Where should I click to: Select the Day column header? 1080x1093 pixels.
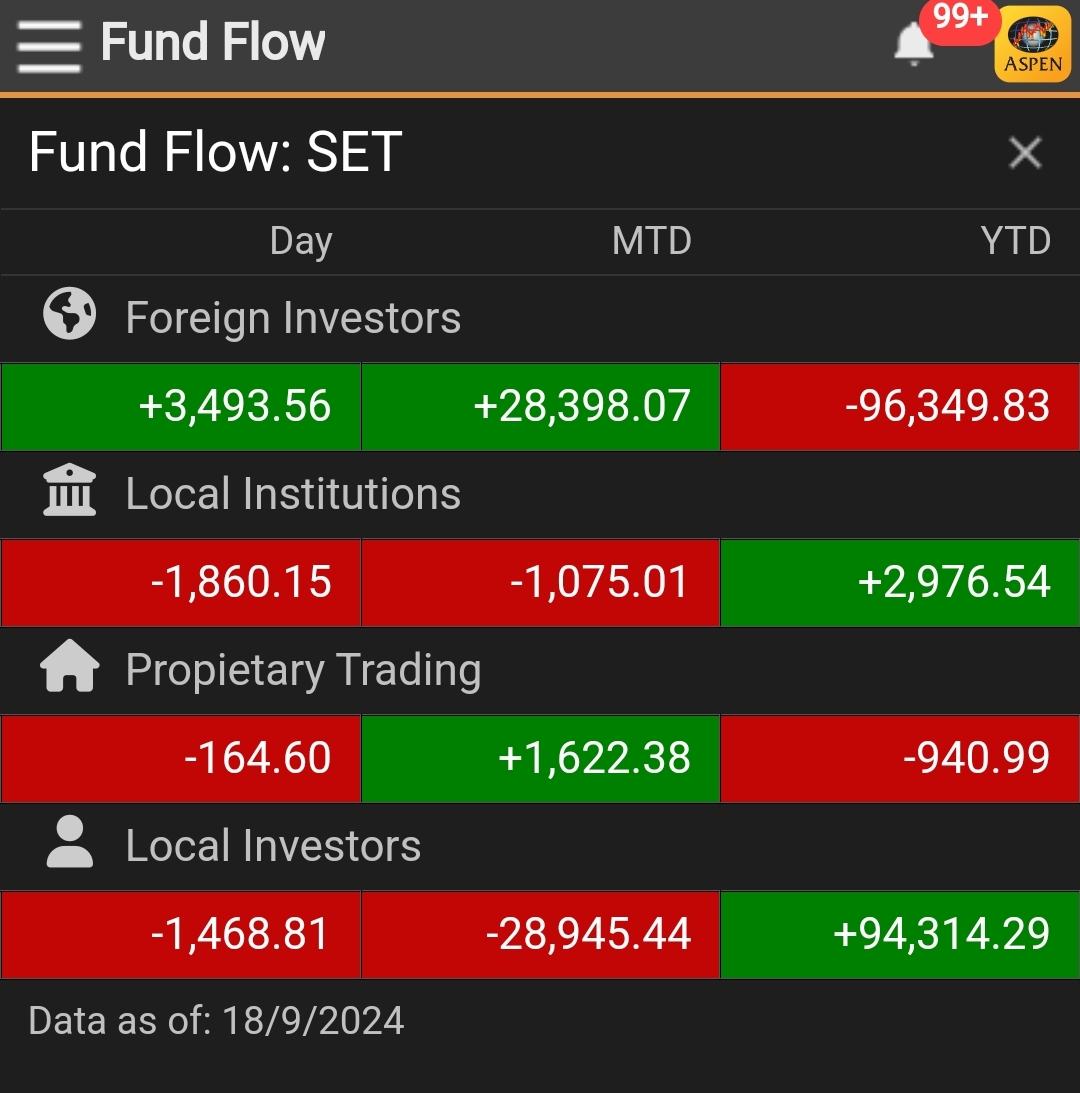tap(301, 241)
